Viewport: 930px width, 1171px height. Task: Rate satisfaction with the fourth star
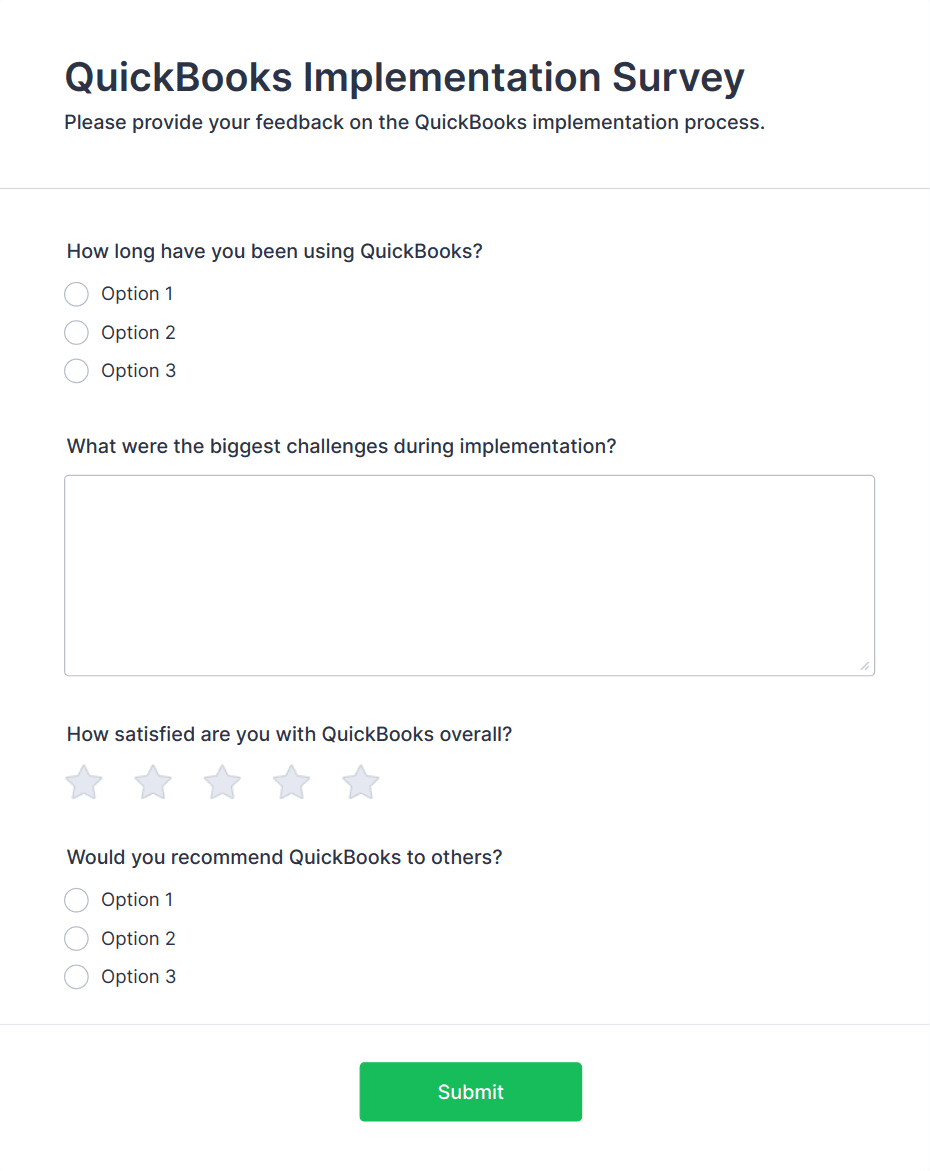point(291,782)
